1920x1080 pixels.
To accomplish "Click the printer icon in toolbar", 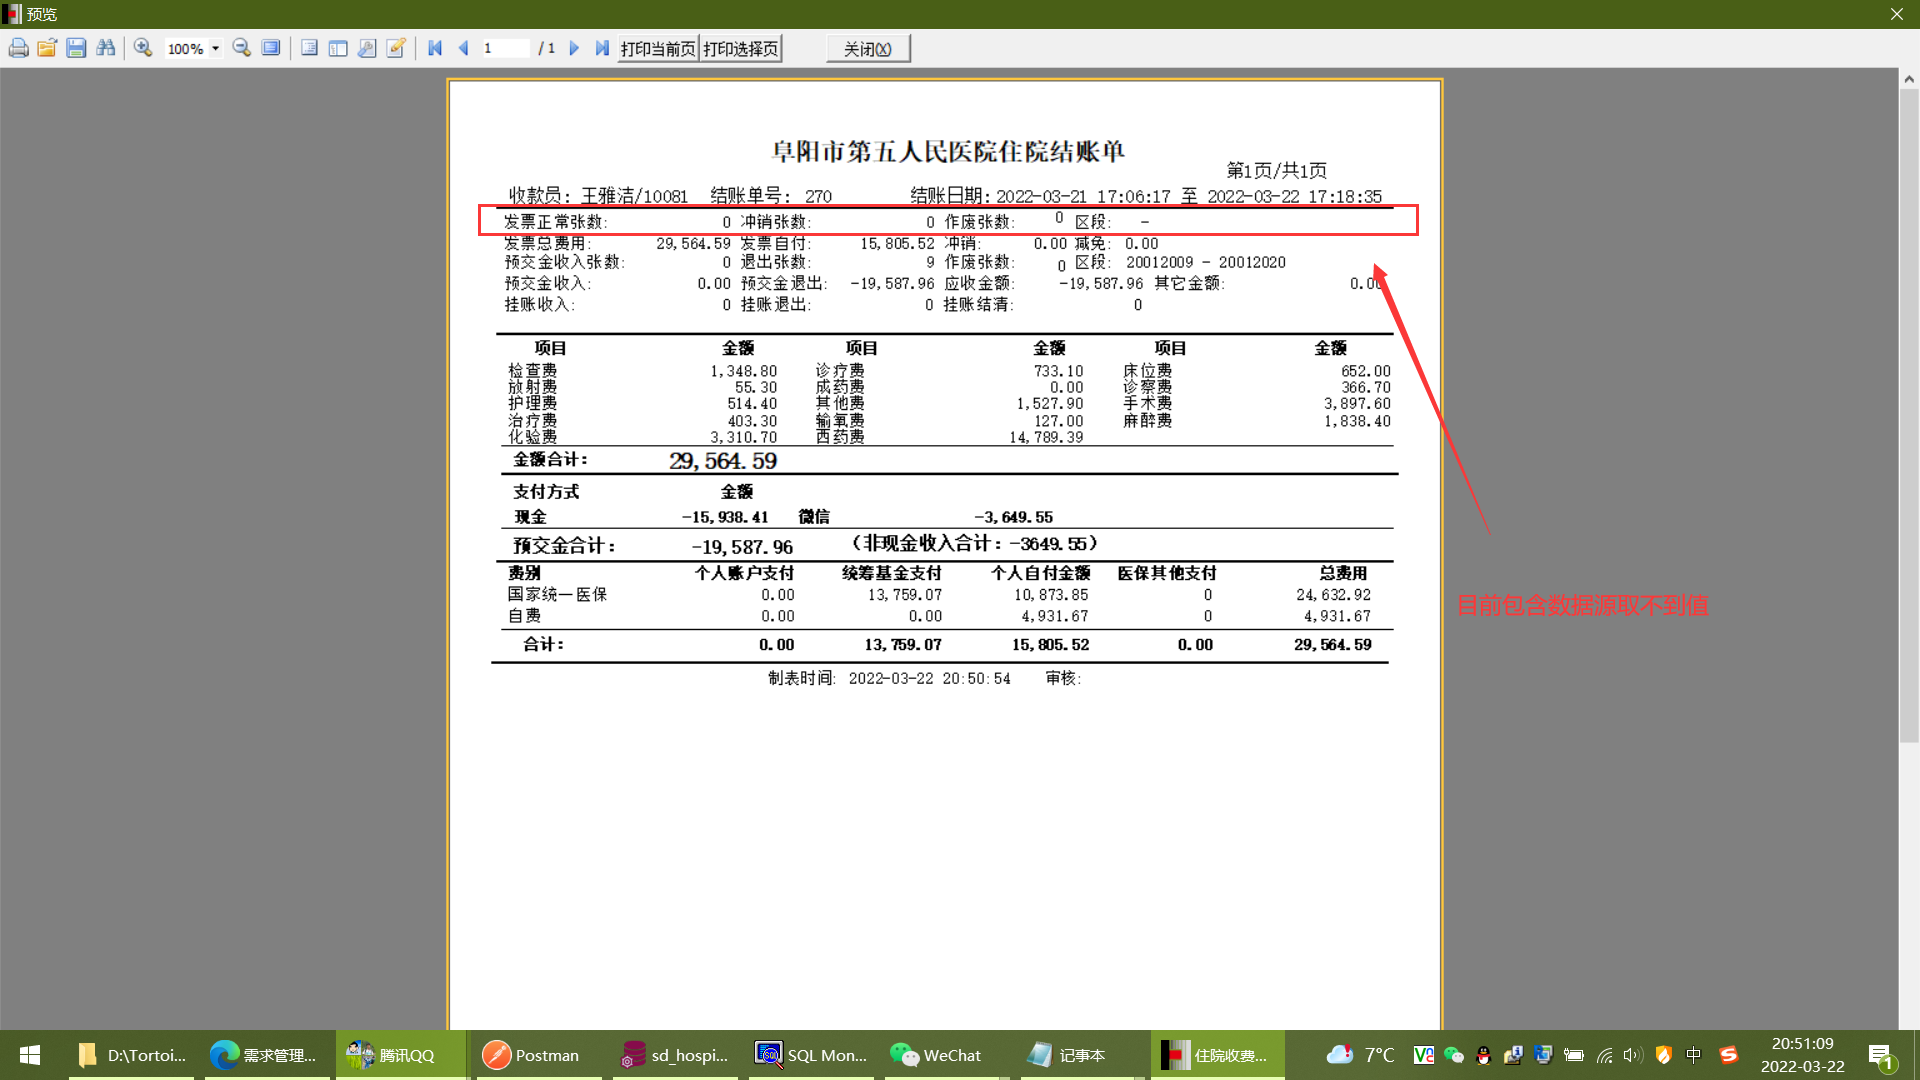I will (18, 48).
